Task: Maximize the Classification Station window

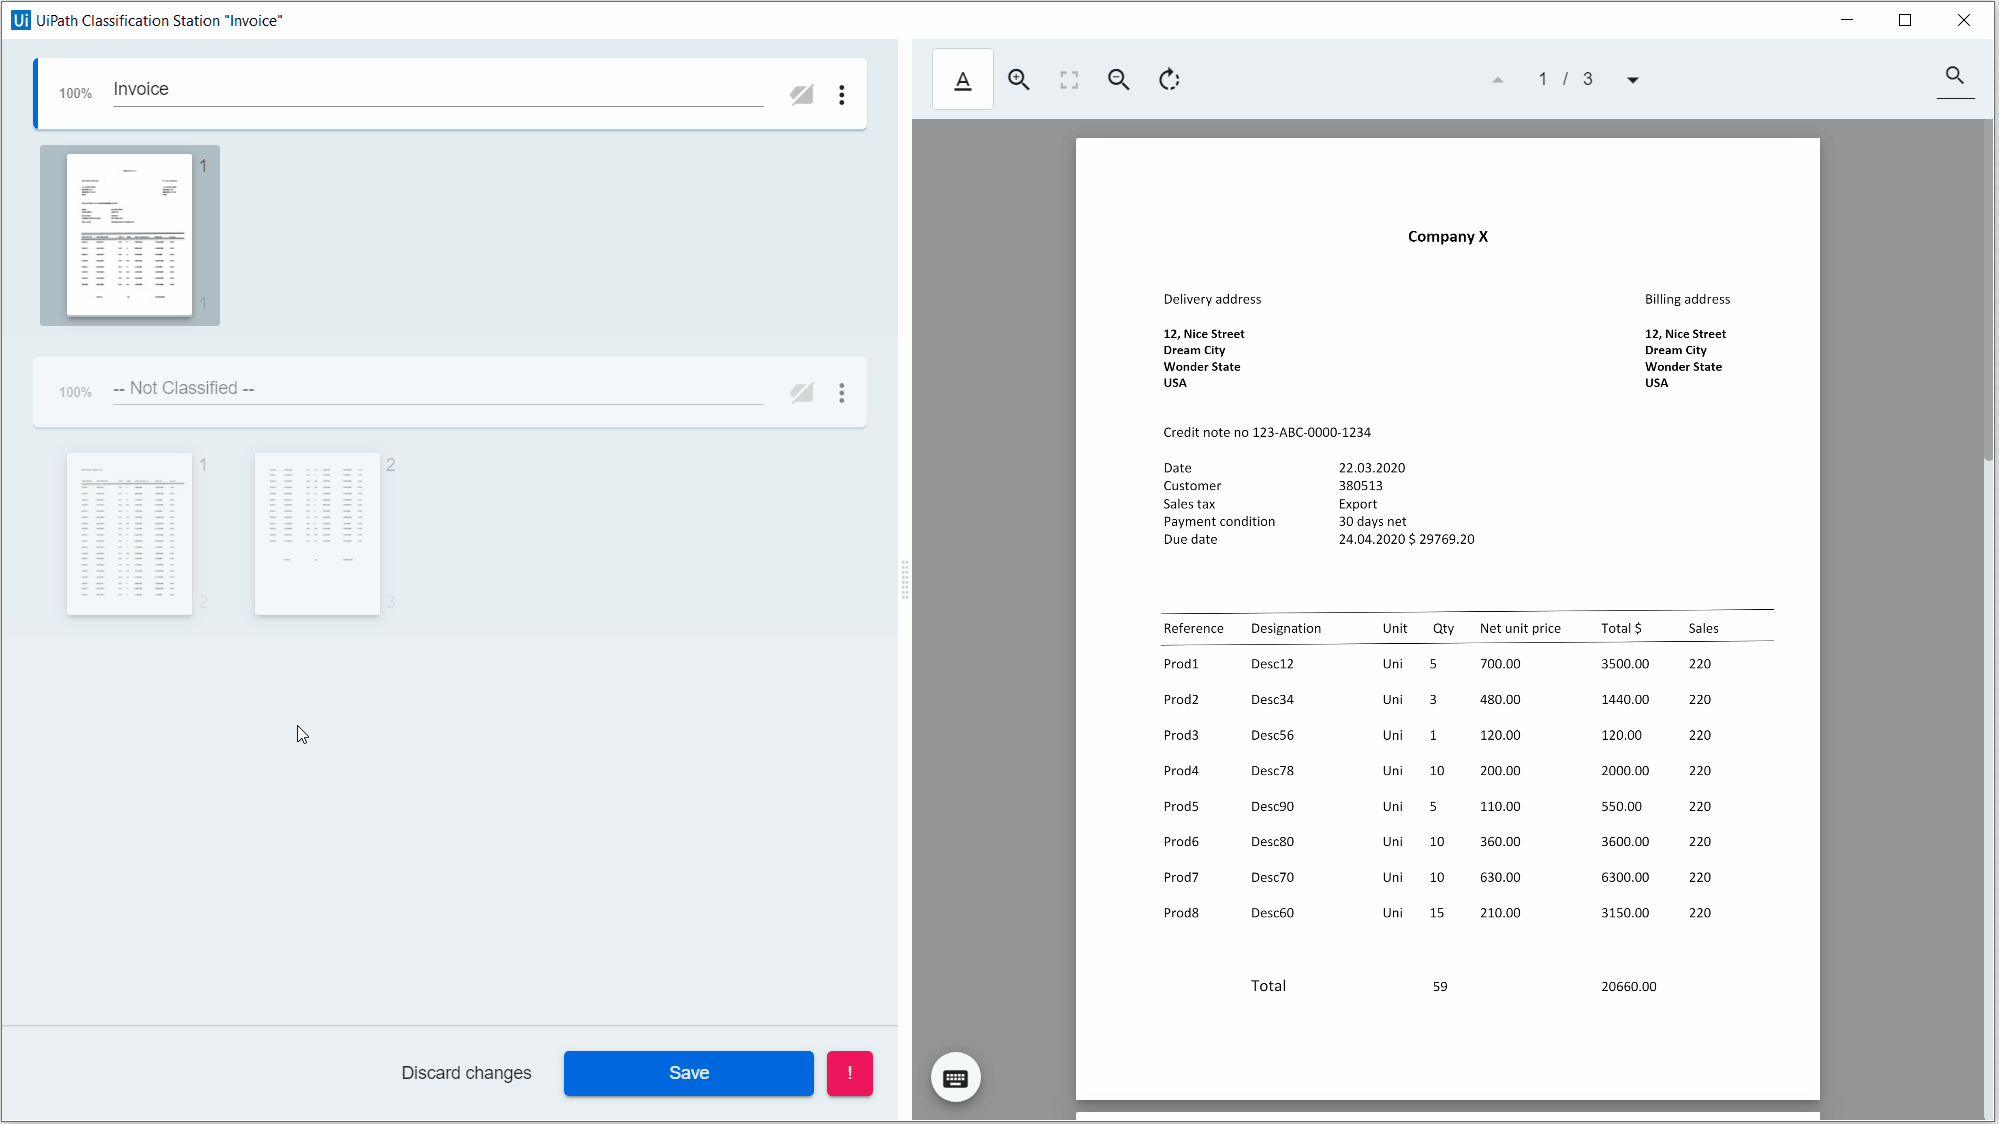Action: coord(1905,20)
